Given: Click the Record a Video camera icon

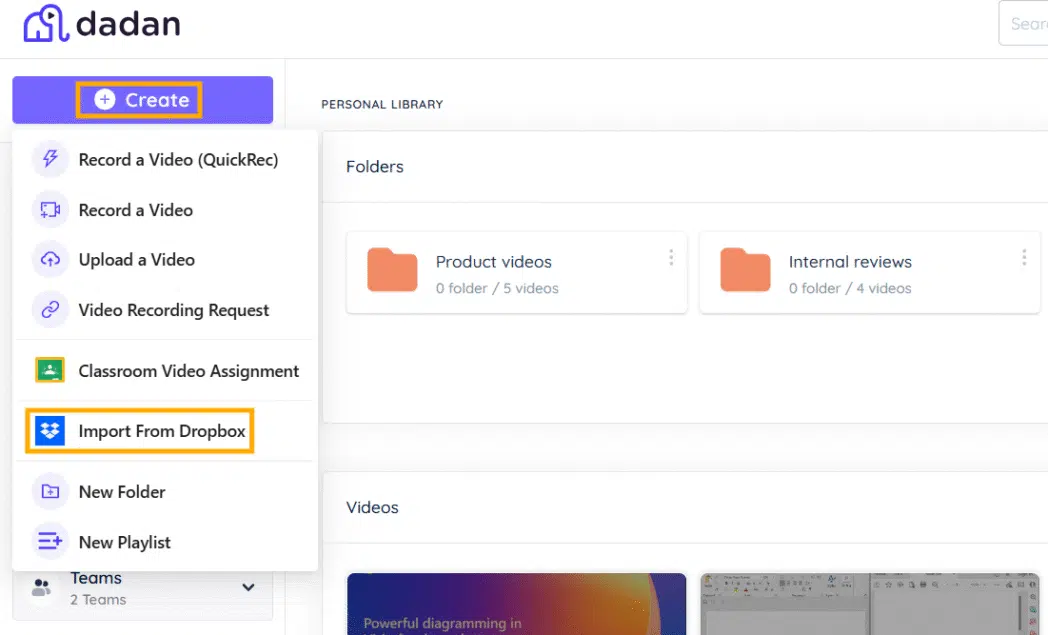Looking at the screenshot, I should [x=51, y=210].
